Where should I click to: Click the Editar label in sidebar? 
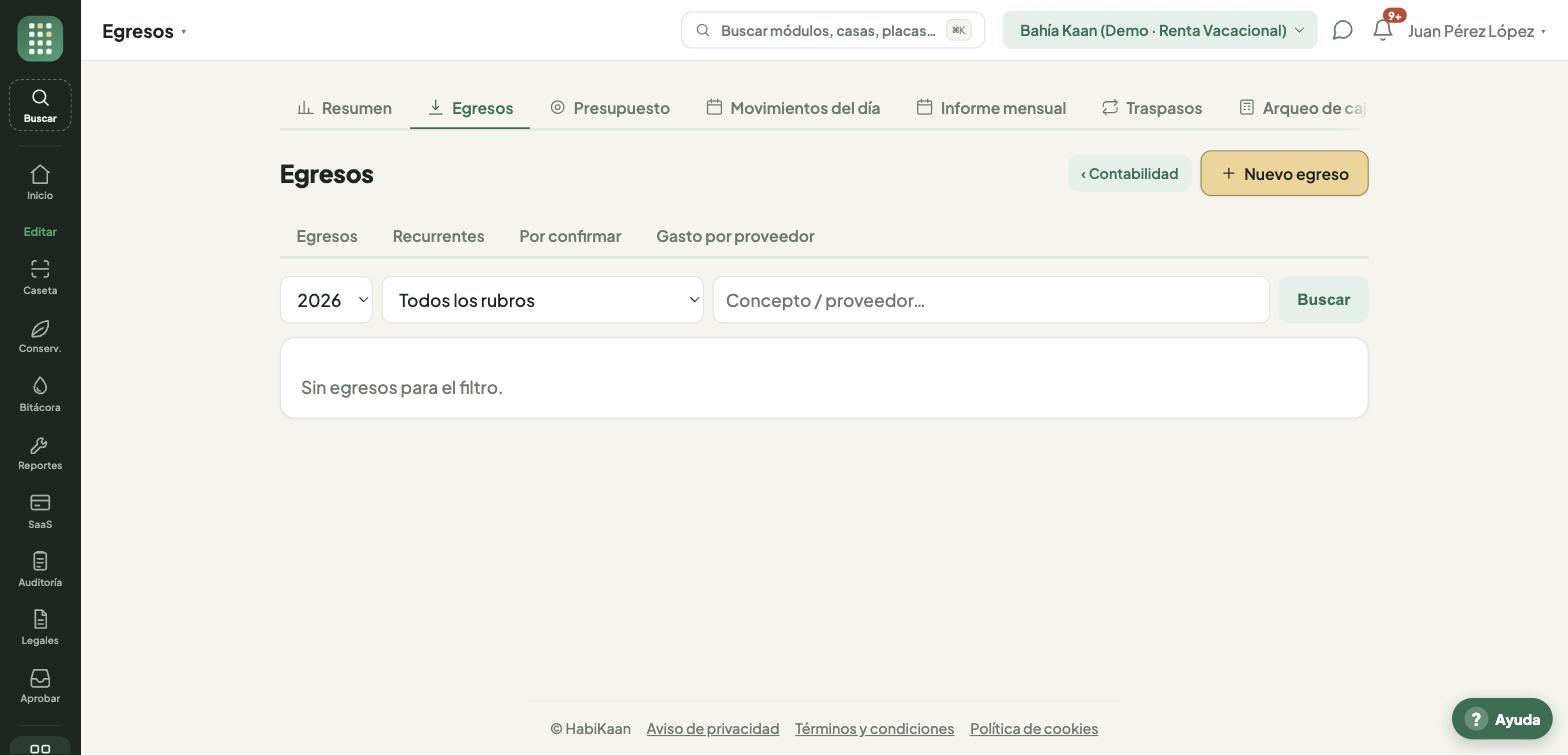click(x=40, y=231)
